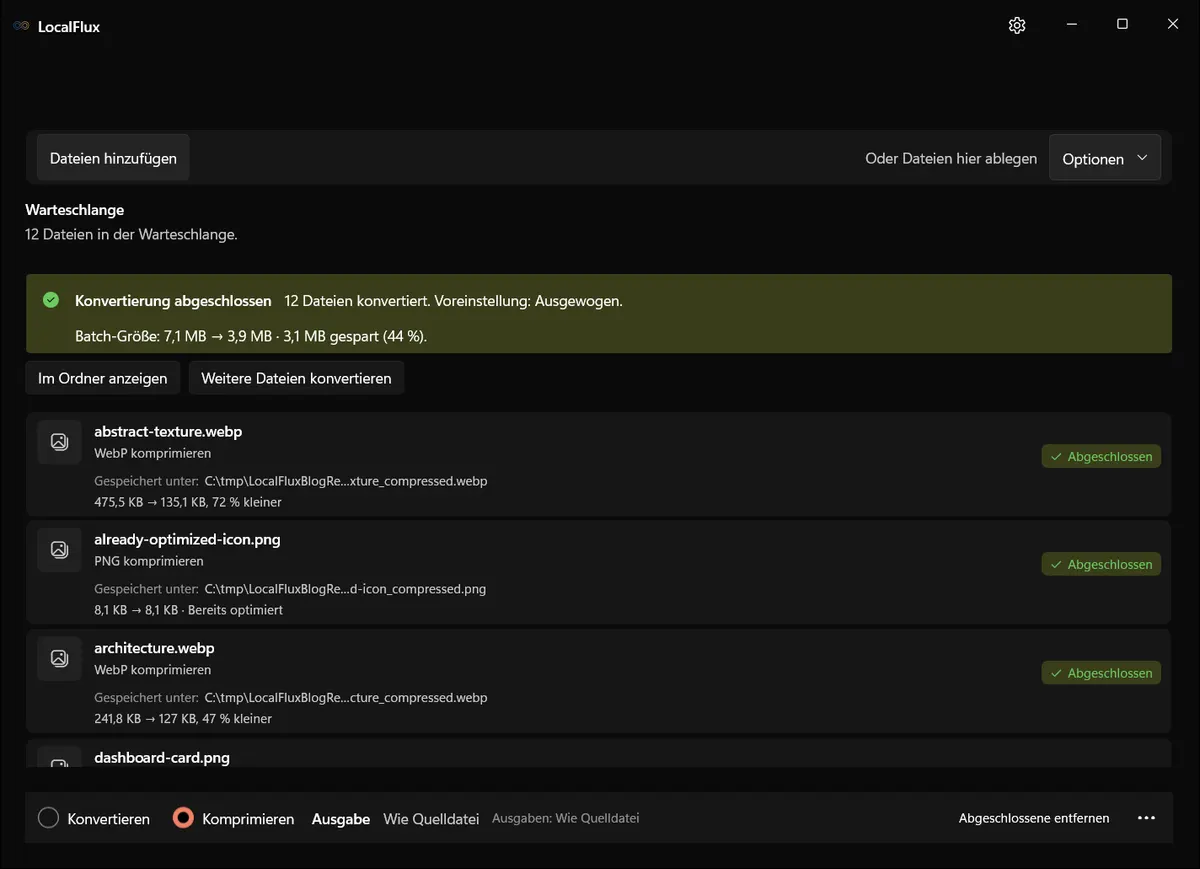Viewport: 1200px width, 869px height.
Task: Maximize the LocalFlux window
Action: 1122,24
